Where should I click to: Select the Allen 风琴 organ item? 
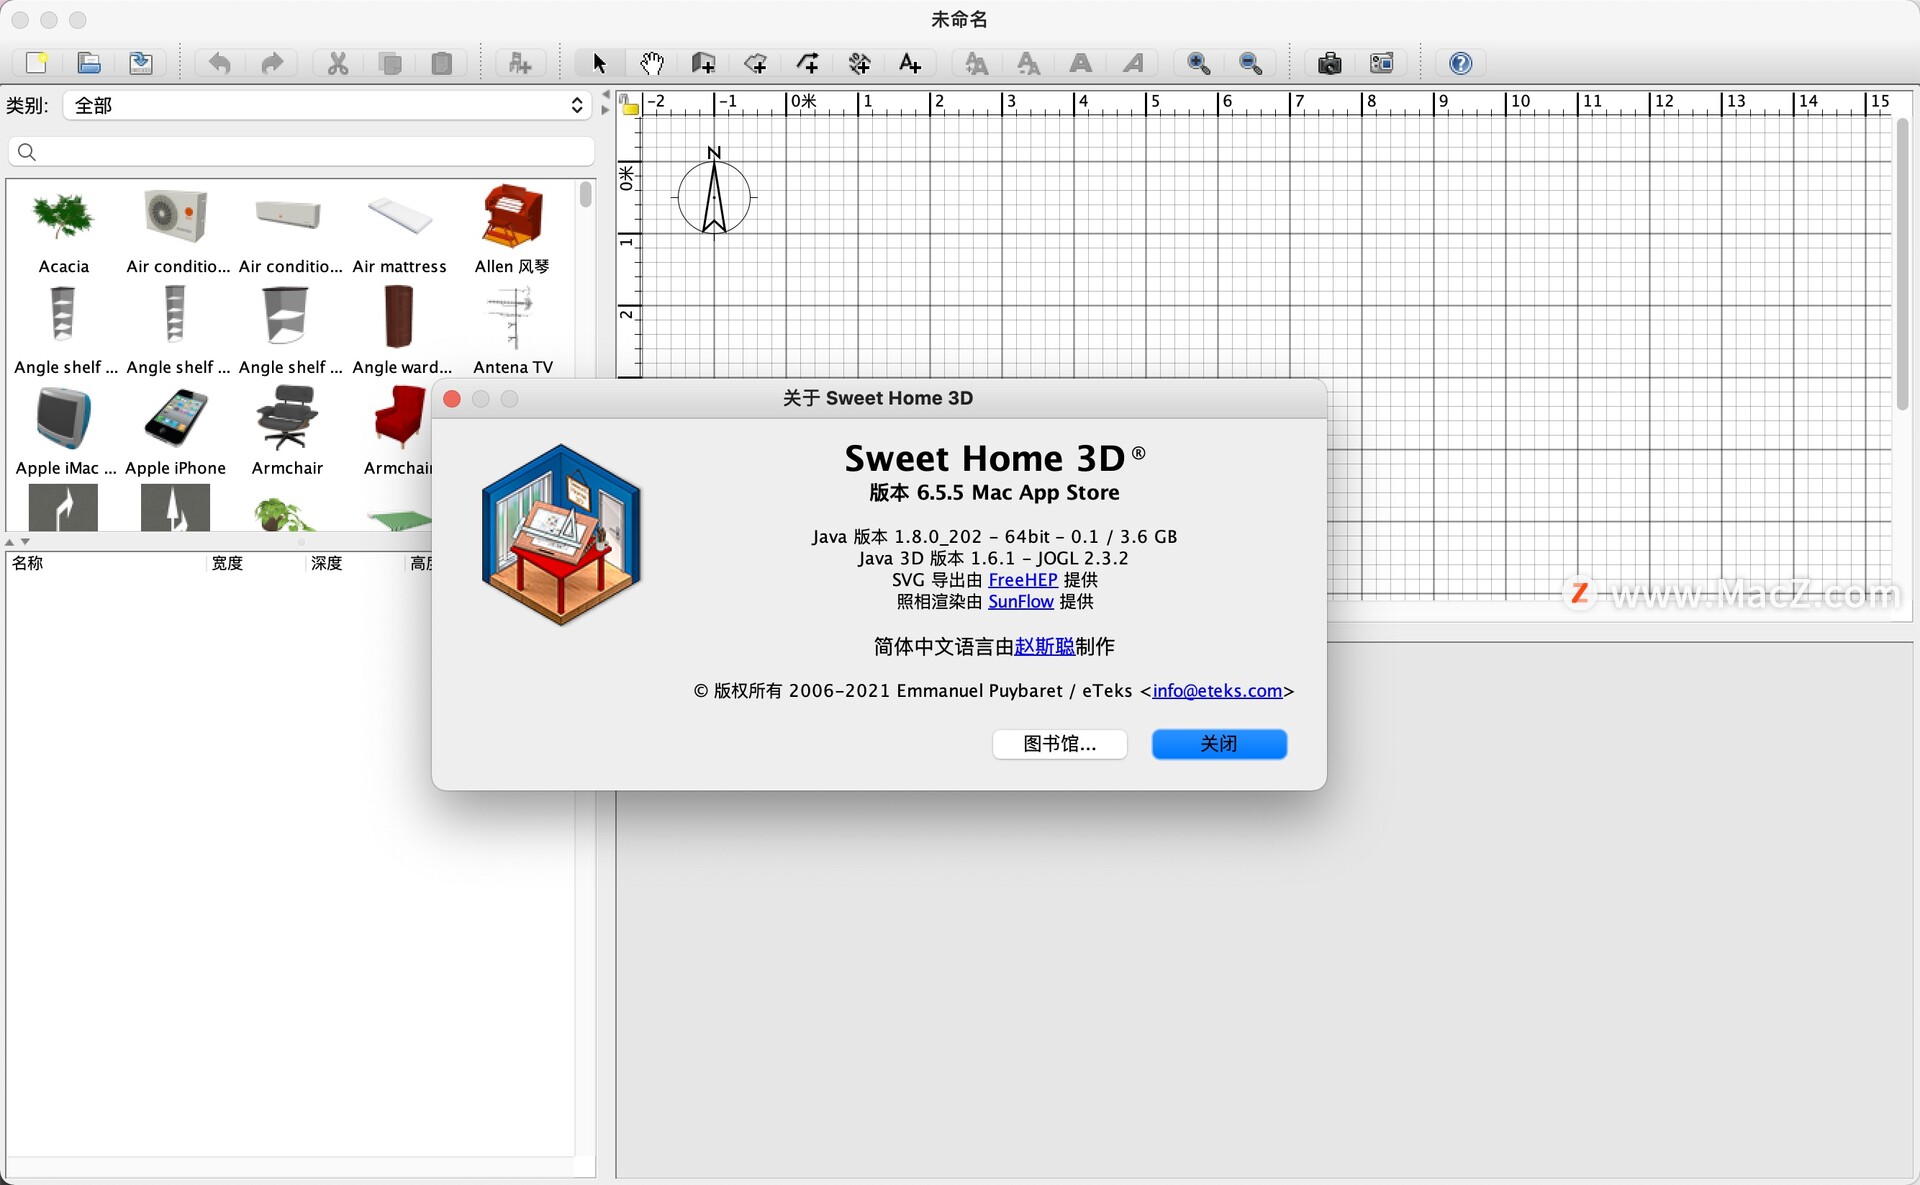click(x=512, y=228)
